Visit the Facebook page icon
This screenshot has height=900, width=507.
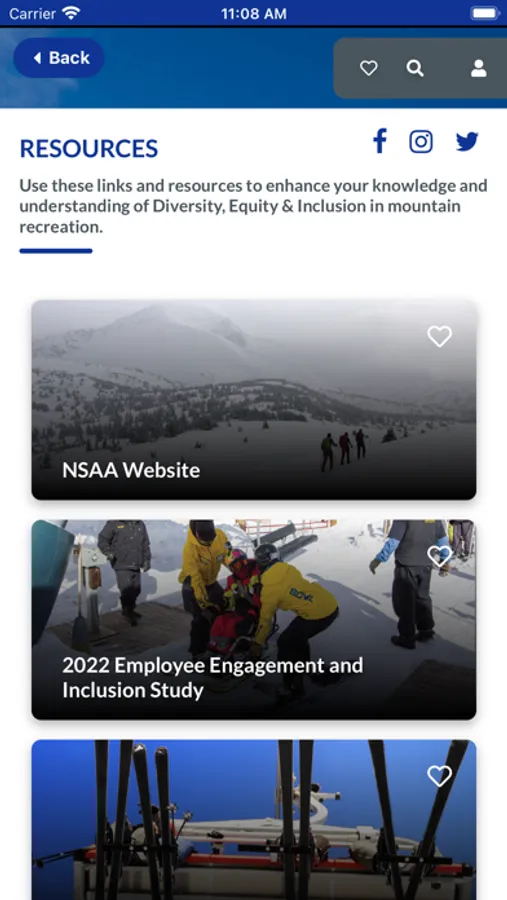[x=380, y=141]
